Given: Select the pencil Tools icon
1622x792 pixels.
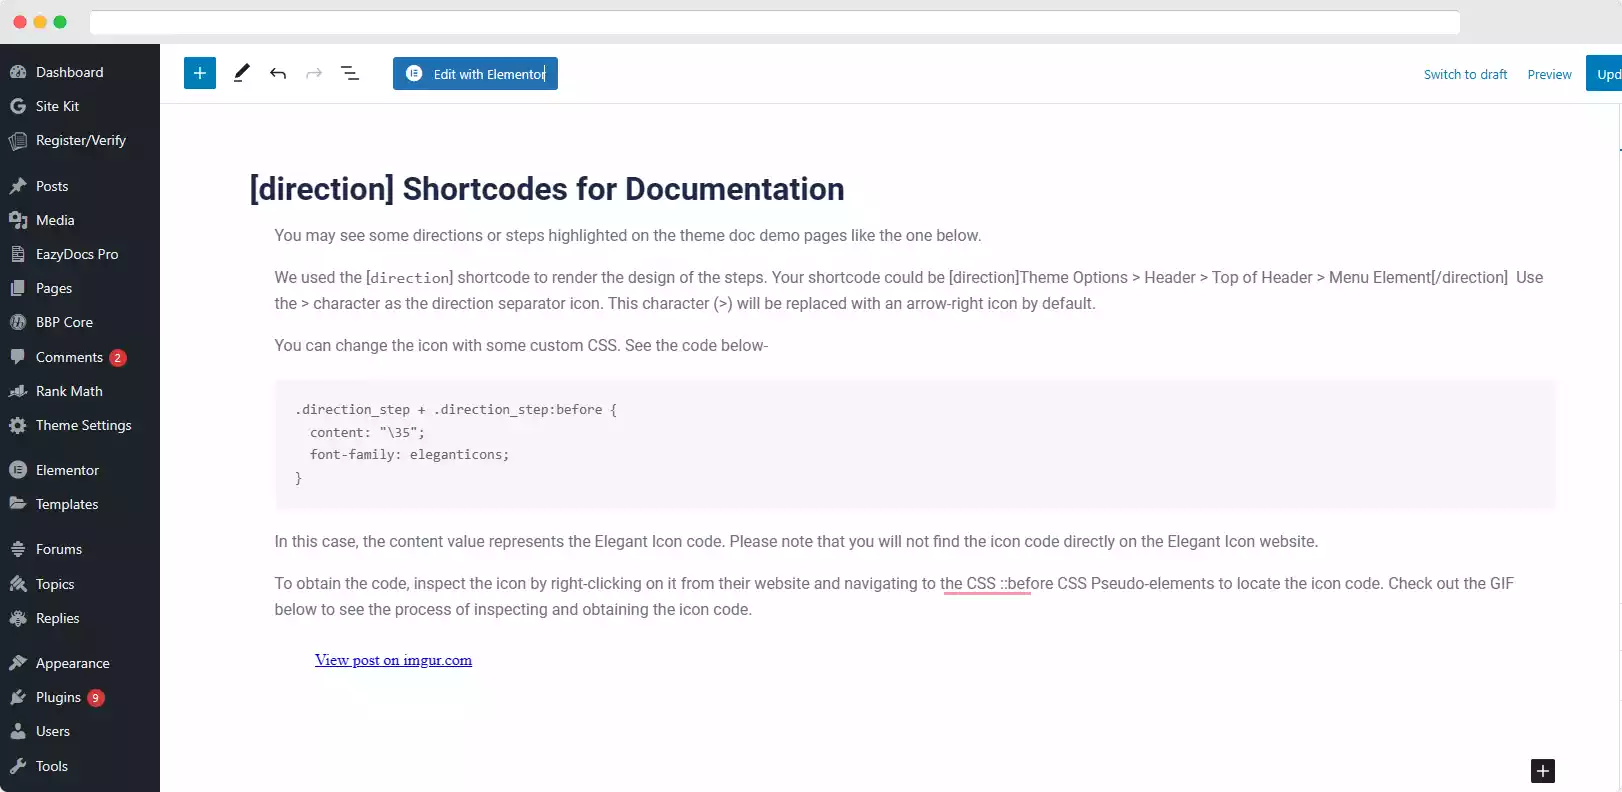Looking at the screenshot, I should (241, 73).
